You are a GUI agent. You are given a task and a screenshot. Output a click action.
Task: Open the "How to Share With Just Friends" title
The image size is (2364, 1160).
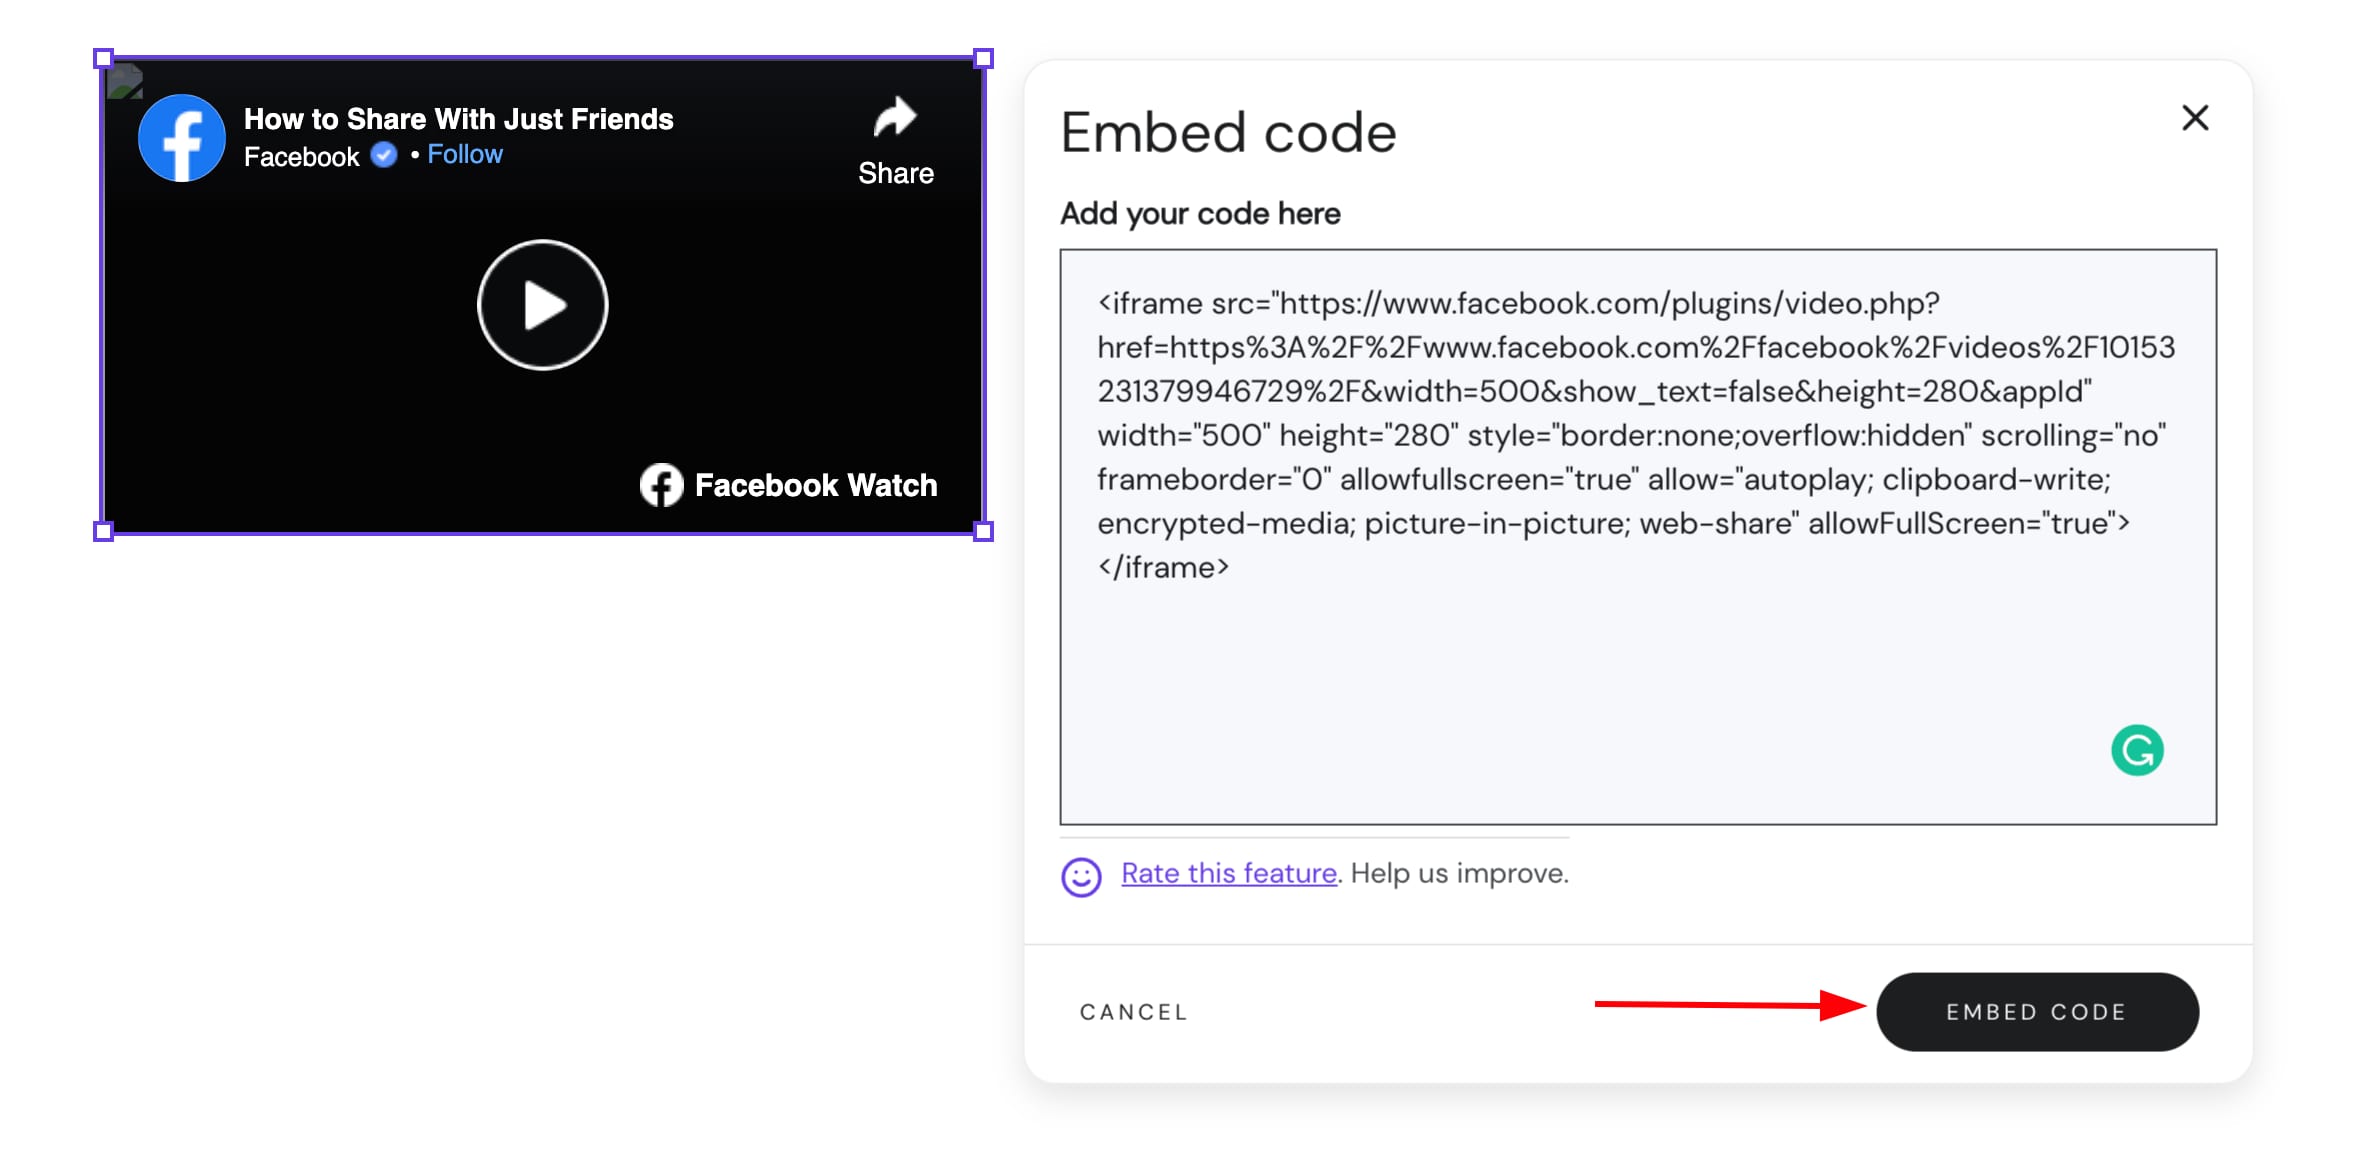[458, 119]
